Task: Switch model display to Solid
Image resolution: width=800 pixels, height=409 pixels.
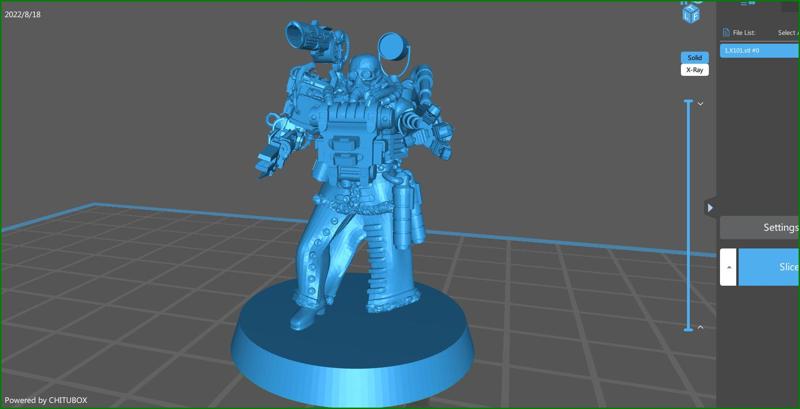Action: (x=694, y=58)
